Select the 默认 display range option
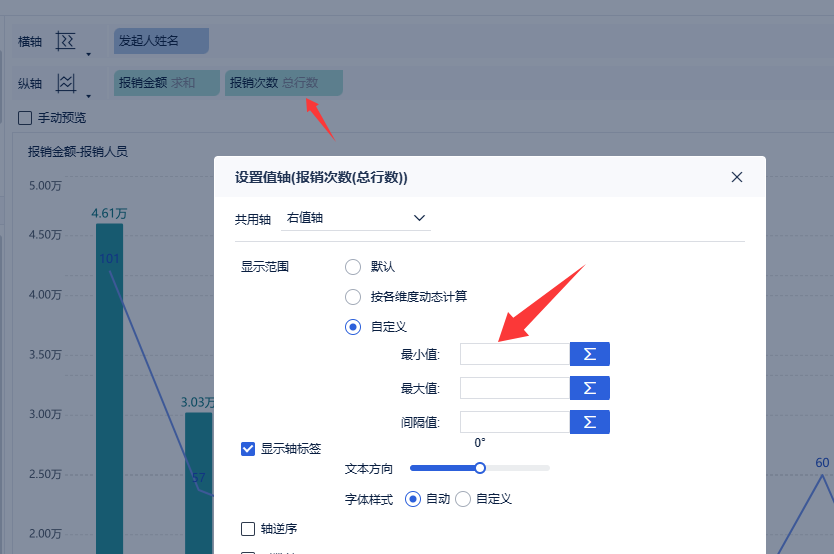Image resolution: width=834 pixels, height=554 pixels. tap(353, 267)
